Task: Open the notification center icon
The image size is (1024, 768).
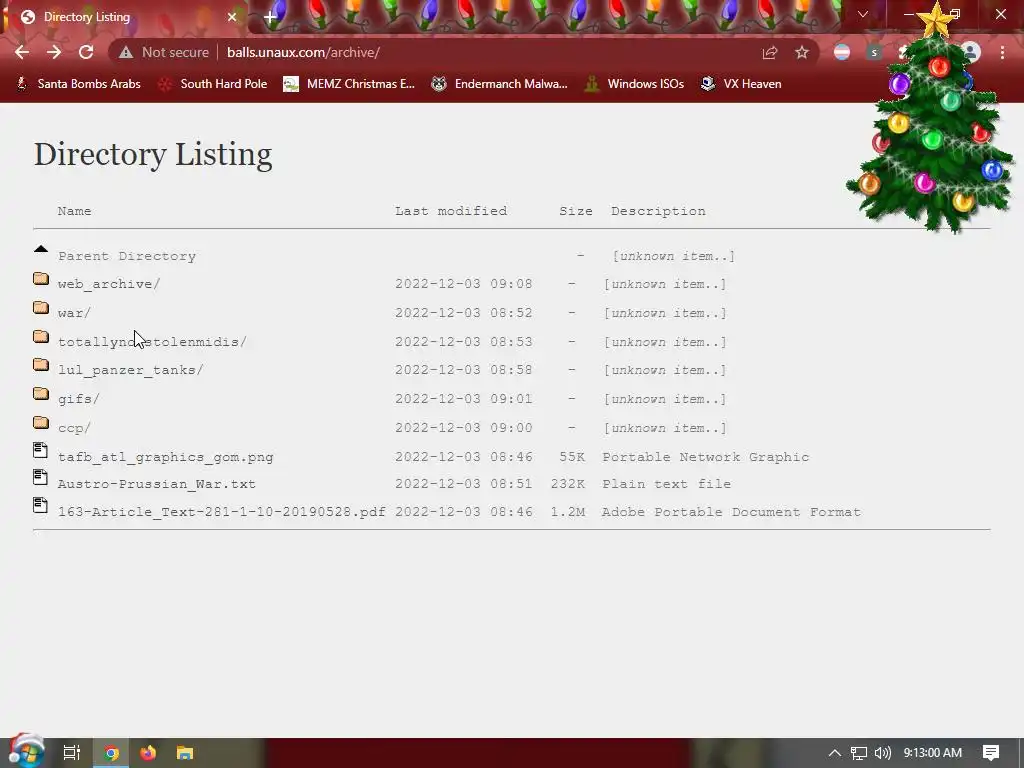Action: pos(991,753)
